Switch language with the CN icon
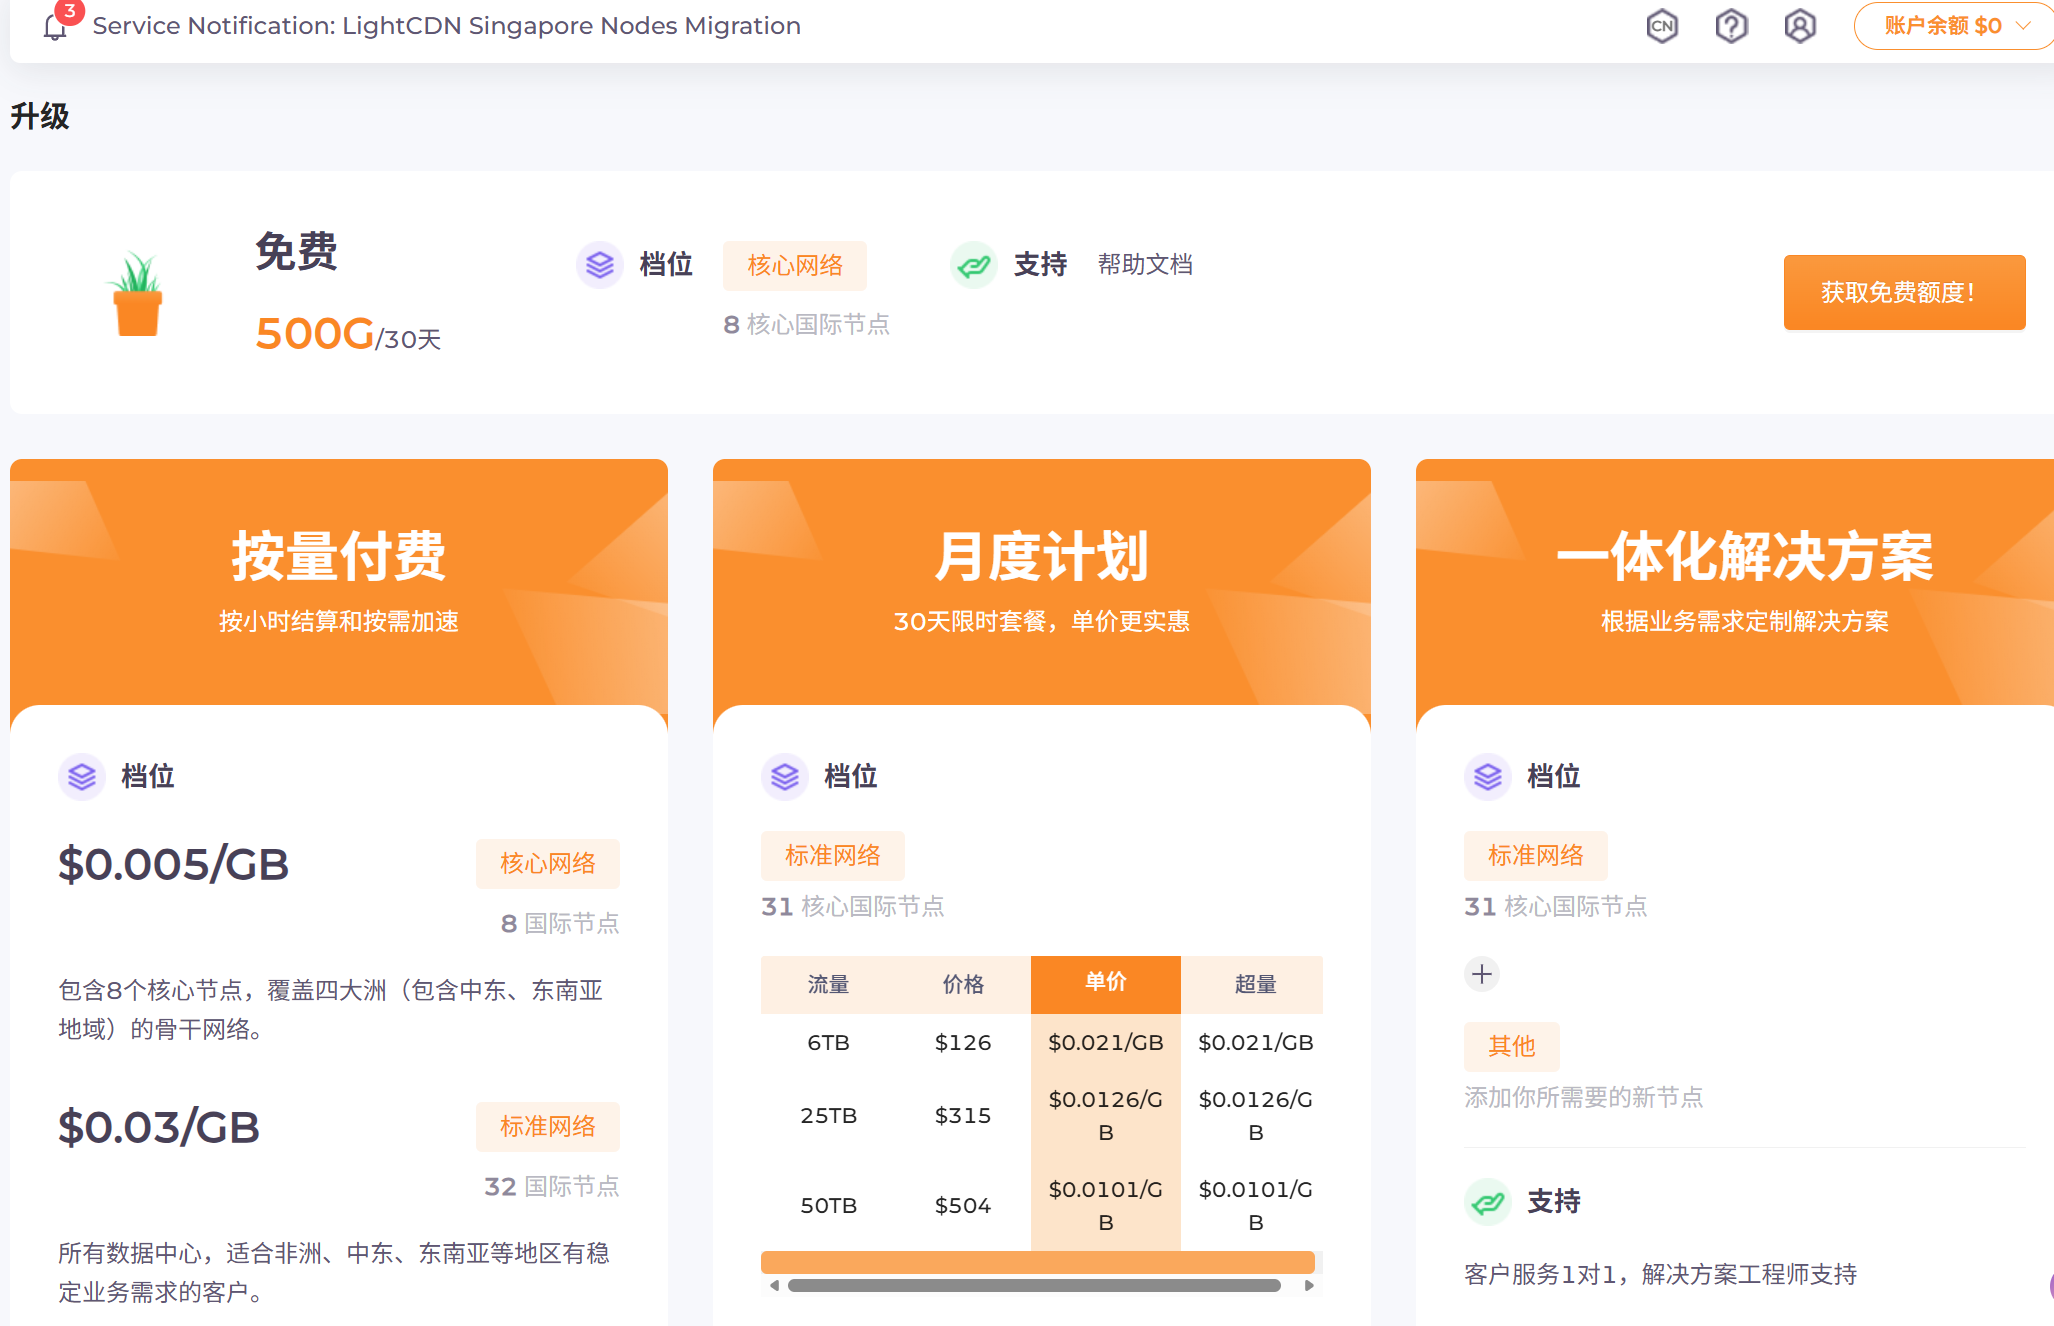2054x1326 pixels. [x=1662, y=26]
